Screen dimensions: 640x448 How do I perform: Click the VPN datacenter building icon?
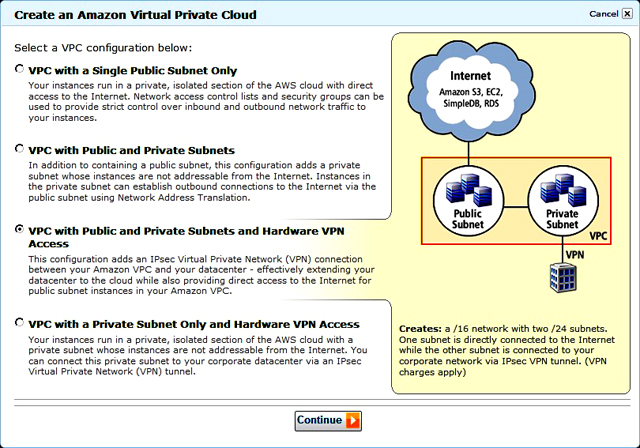(563, 278)
